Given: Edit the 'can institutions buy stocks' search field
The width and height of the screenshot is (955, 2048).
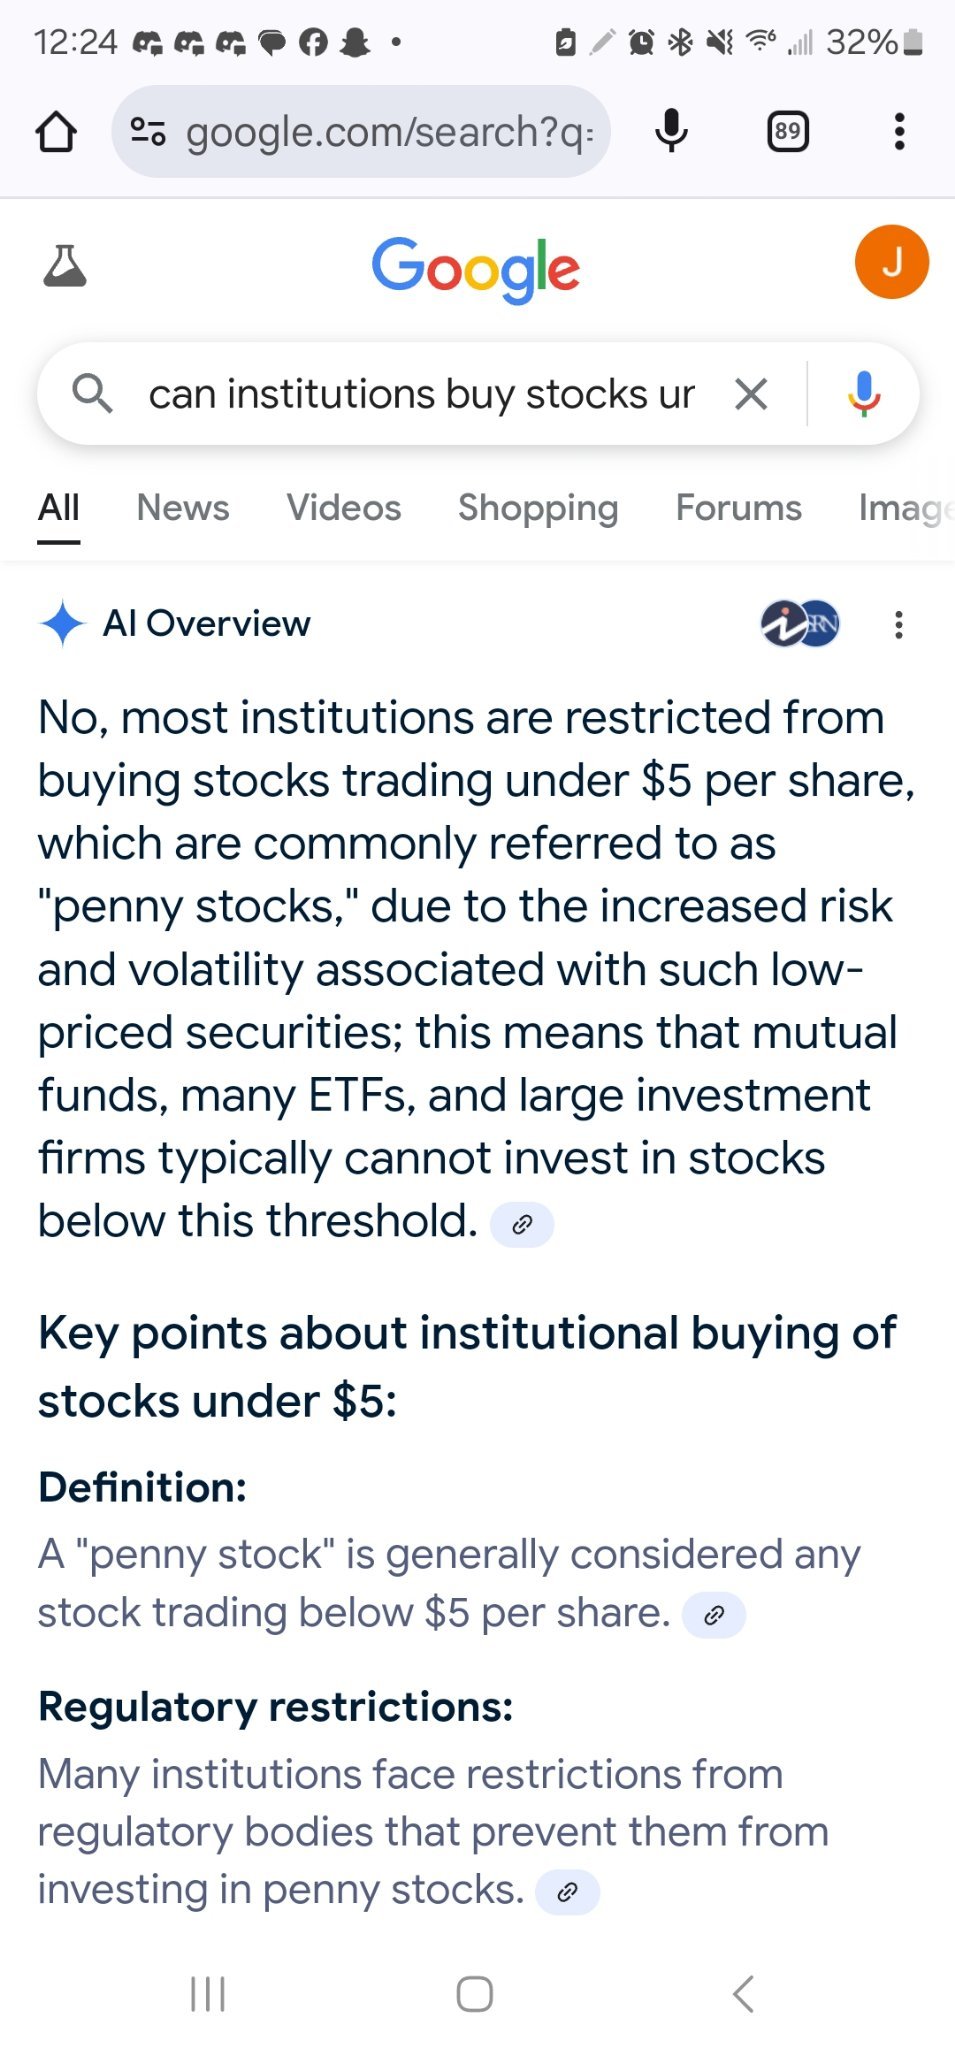Looking at the screenshot, I should coord(422,394).
